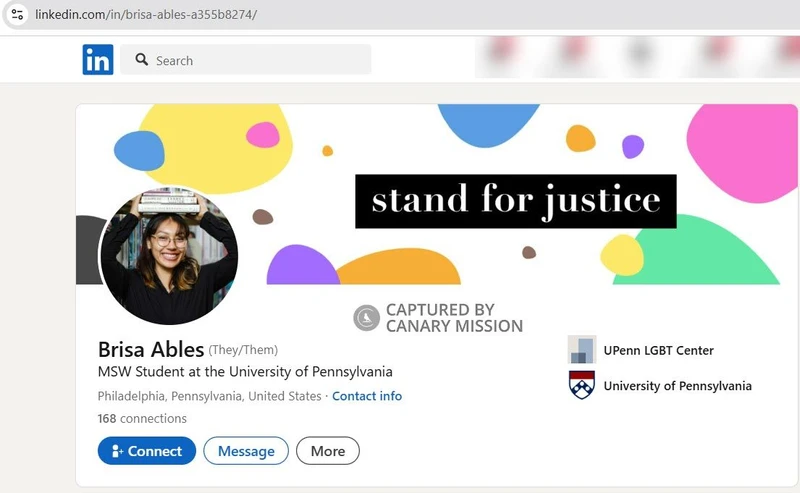Image resolution: width=800 pixels, height=493 pixels.
Task: Send a message via Message button
Action: coord(246,451)
